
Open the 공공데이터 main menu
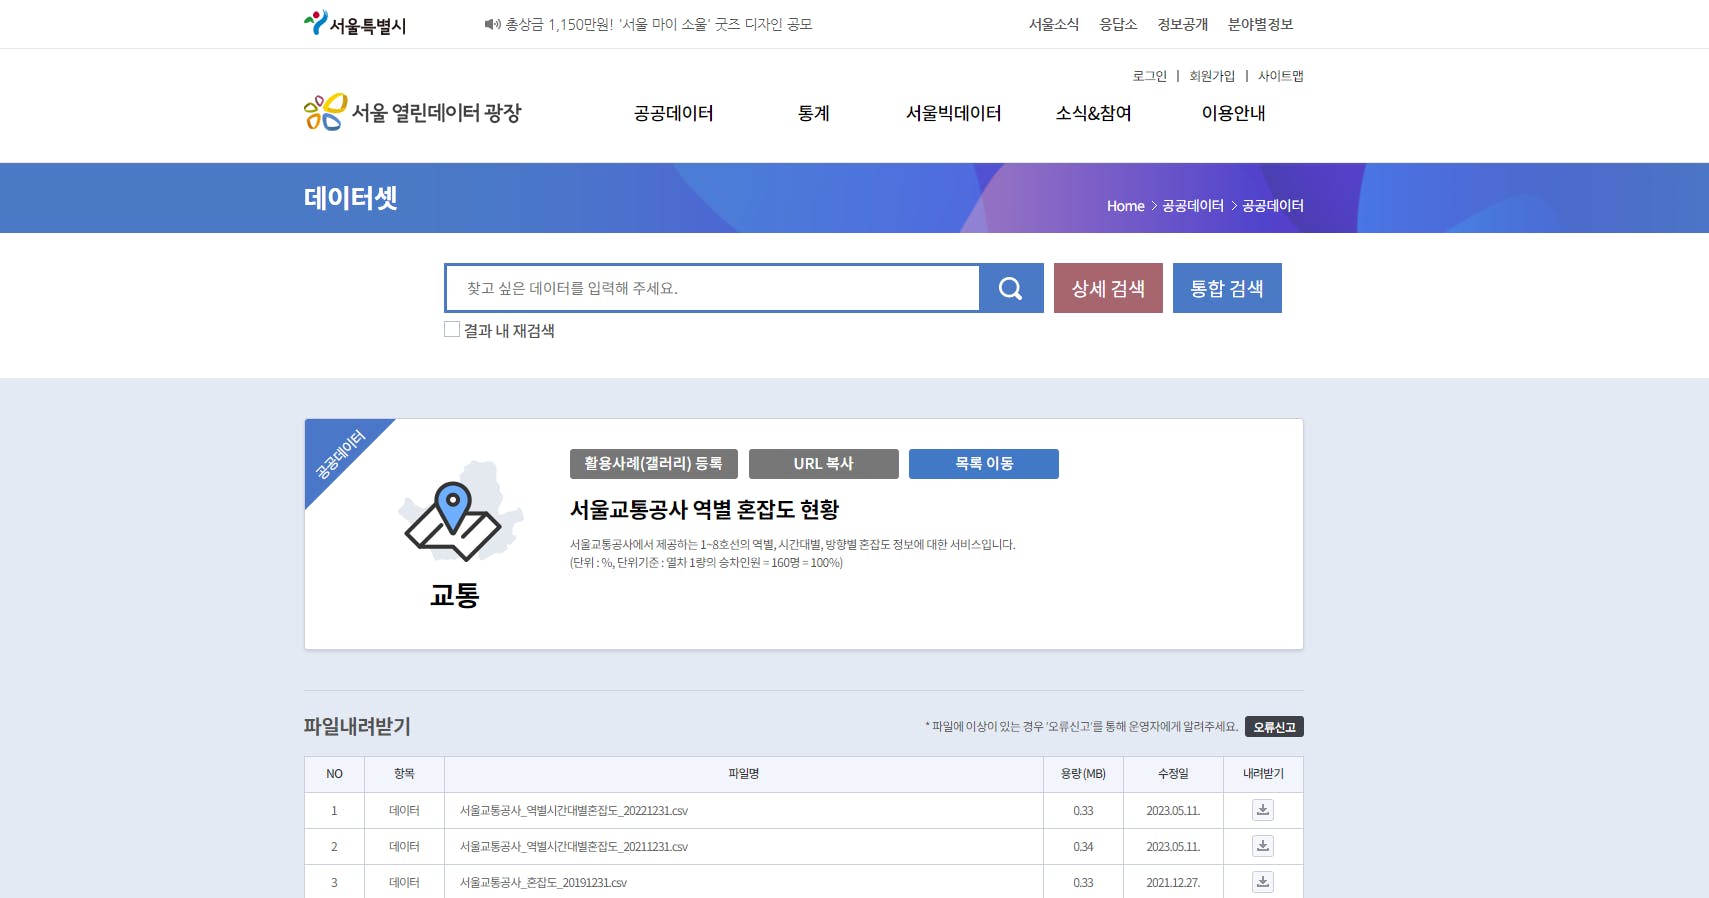point(674,113)
